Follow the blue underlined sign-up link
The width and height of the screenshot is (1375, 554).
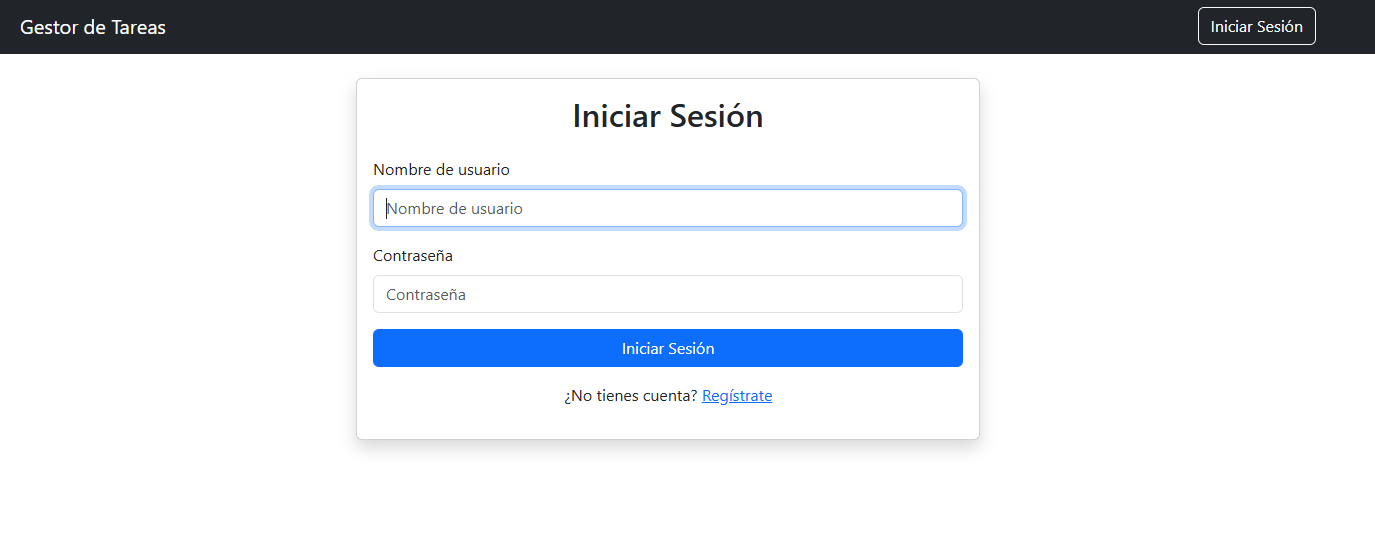tap(737, 396)
